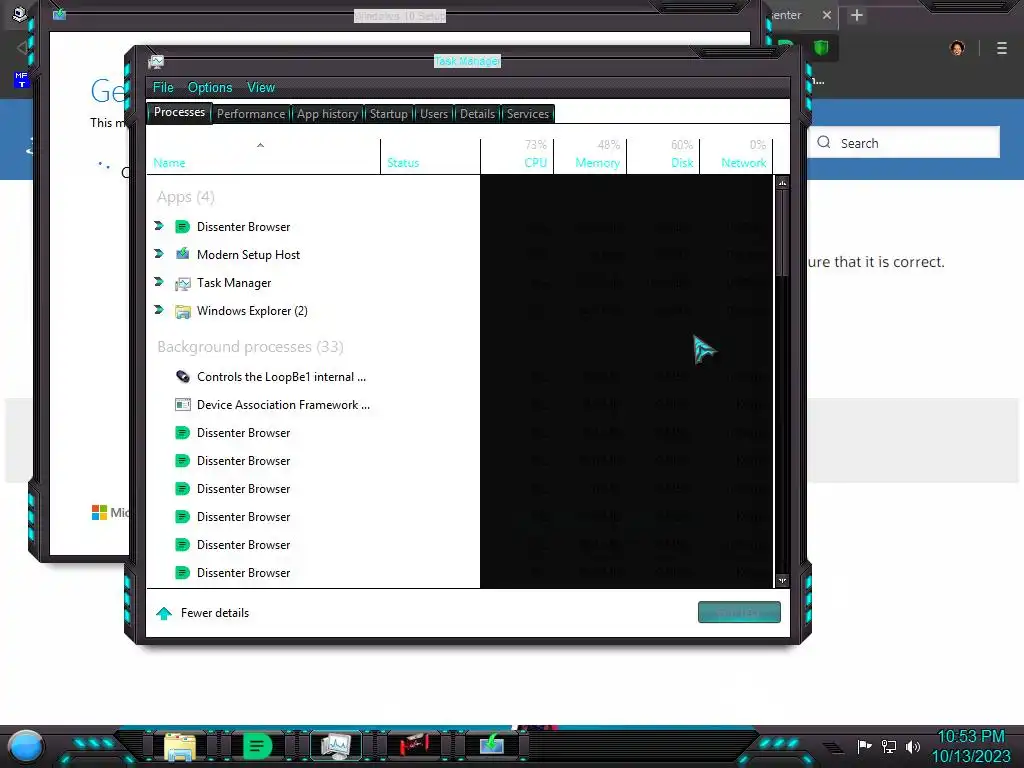This screenshot has width=1024, height=768.
Task: Expand the Dissenter Browser app entry
Action: [x=159, y=226]
